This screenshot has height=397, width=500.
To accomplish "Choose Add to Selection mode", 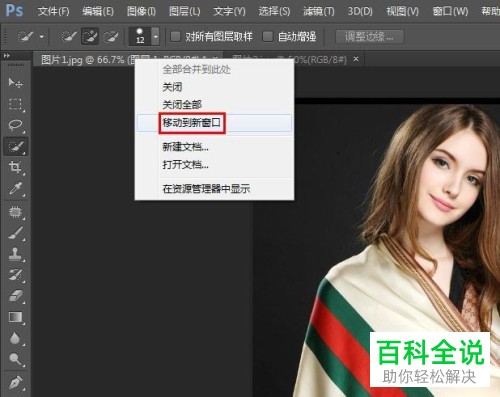I will [90, 36].
